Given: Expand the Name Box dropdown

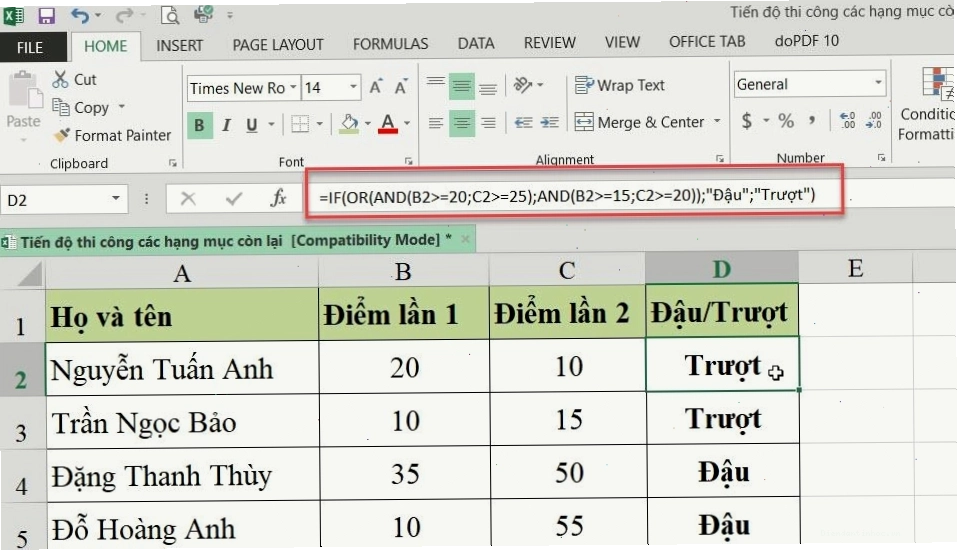Looking at the screenshot, I should (115, 198).
